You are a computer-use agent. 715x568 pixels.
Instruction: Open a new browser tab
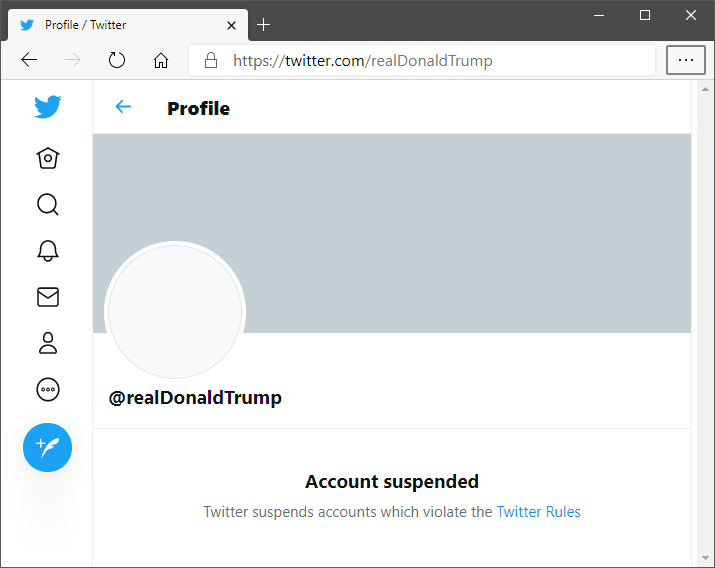coord(263,25)
